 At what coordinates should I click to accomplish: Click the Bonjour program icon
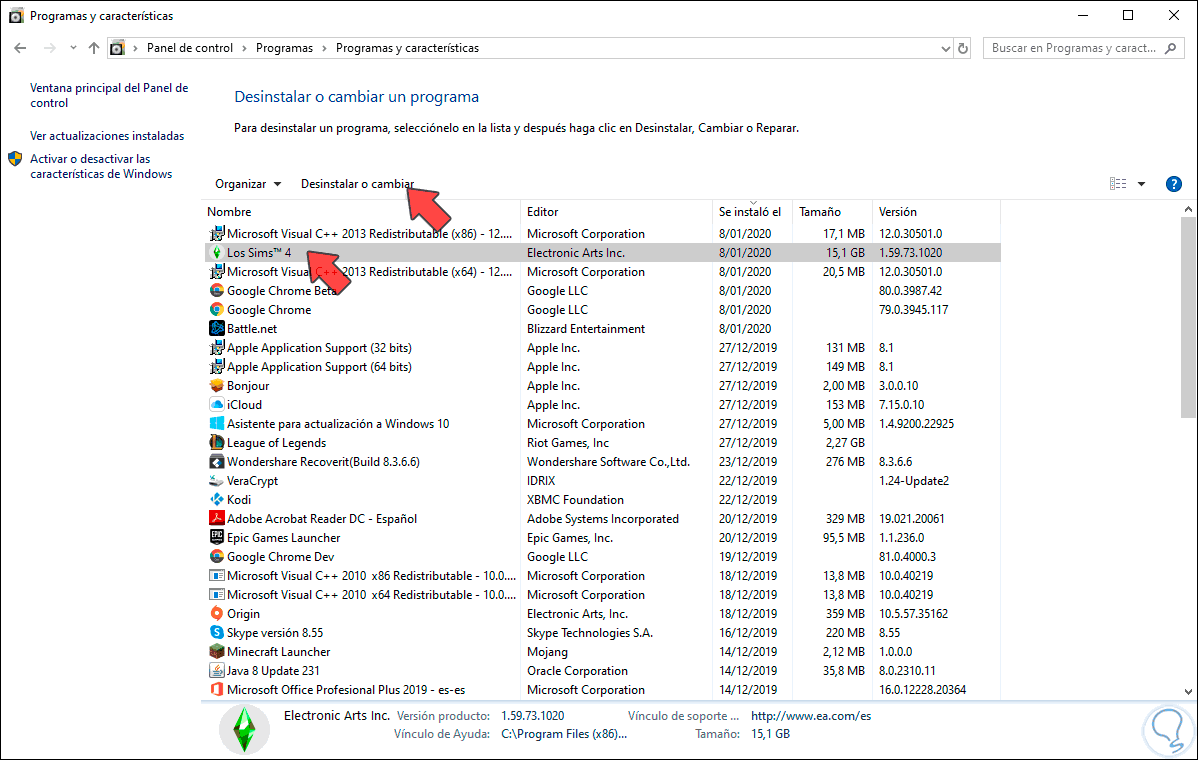pyautogui.click(x=217, y=386)
